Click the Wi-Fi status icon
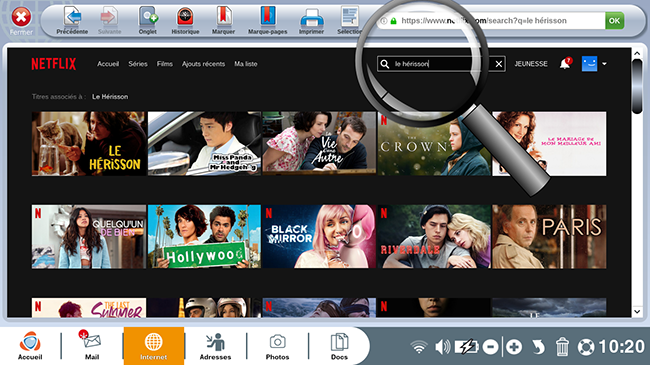650x365 pixels. (419, 347)
